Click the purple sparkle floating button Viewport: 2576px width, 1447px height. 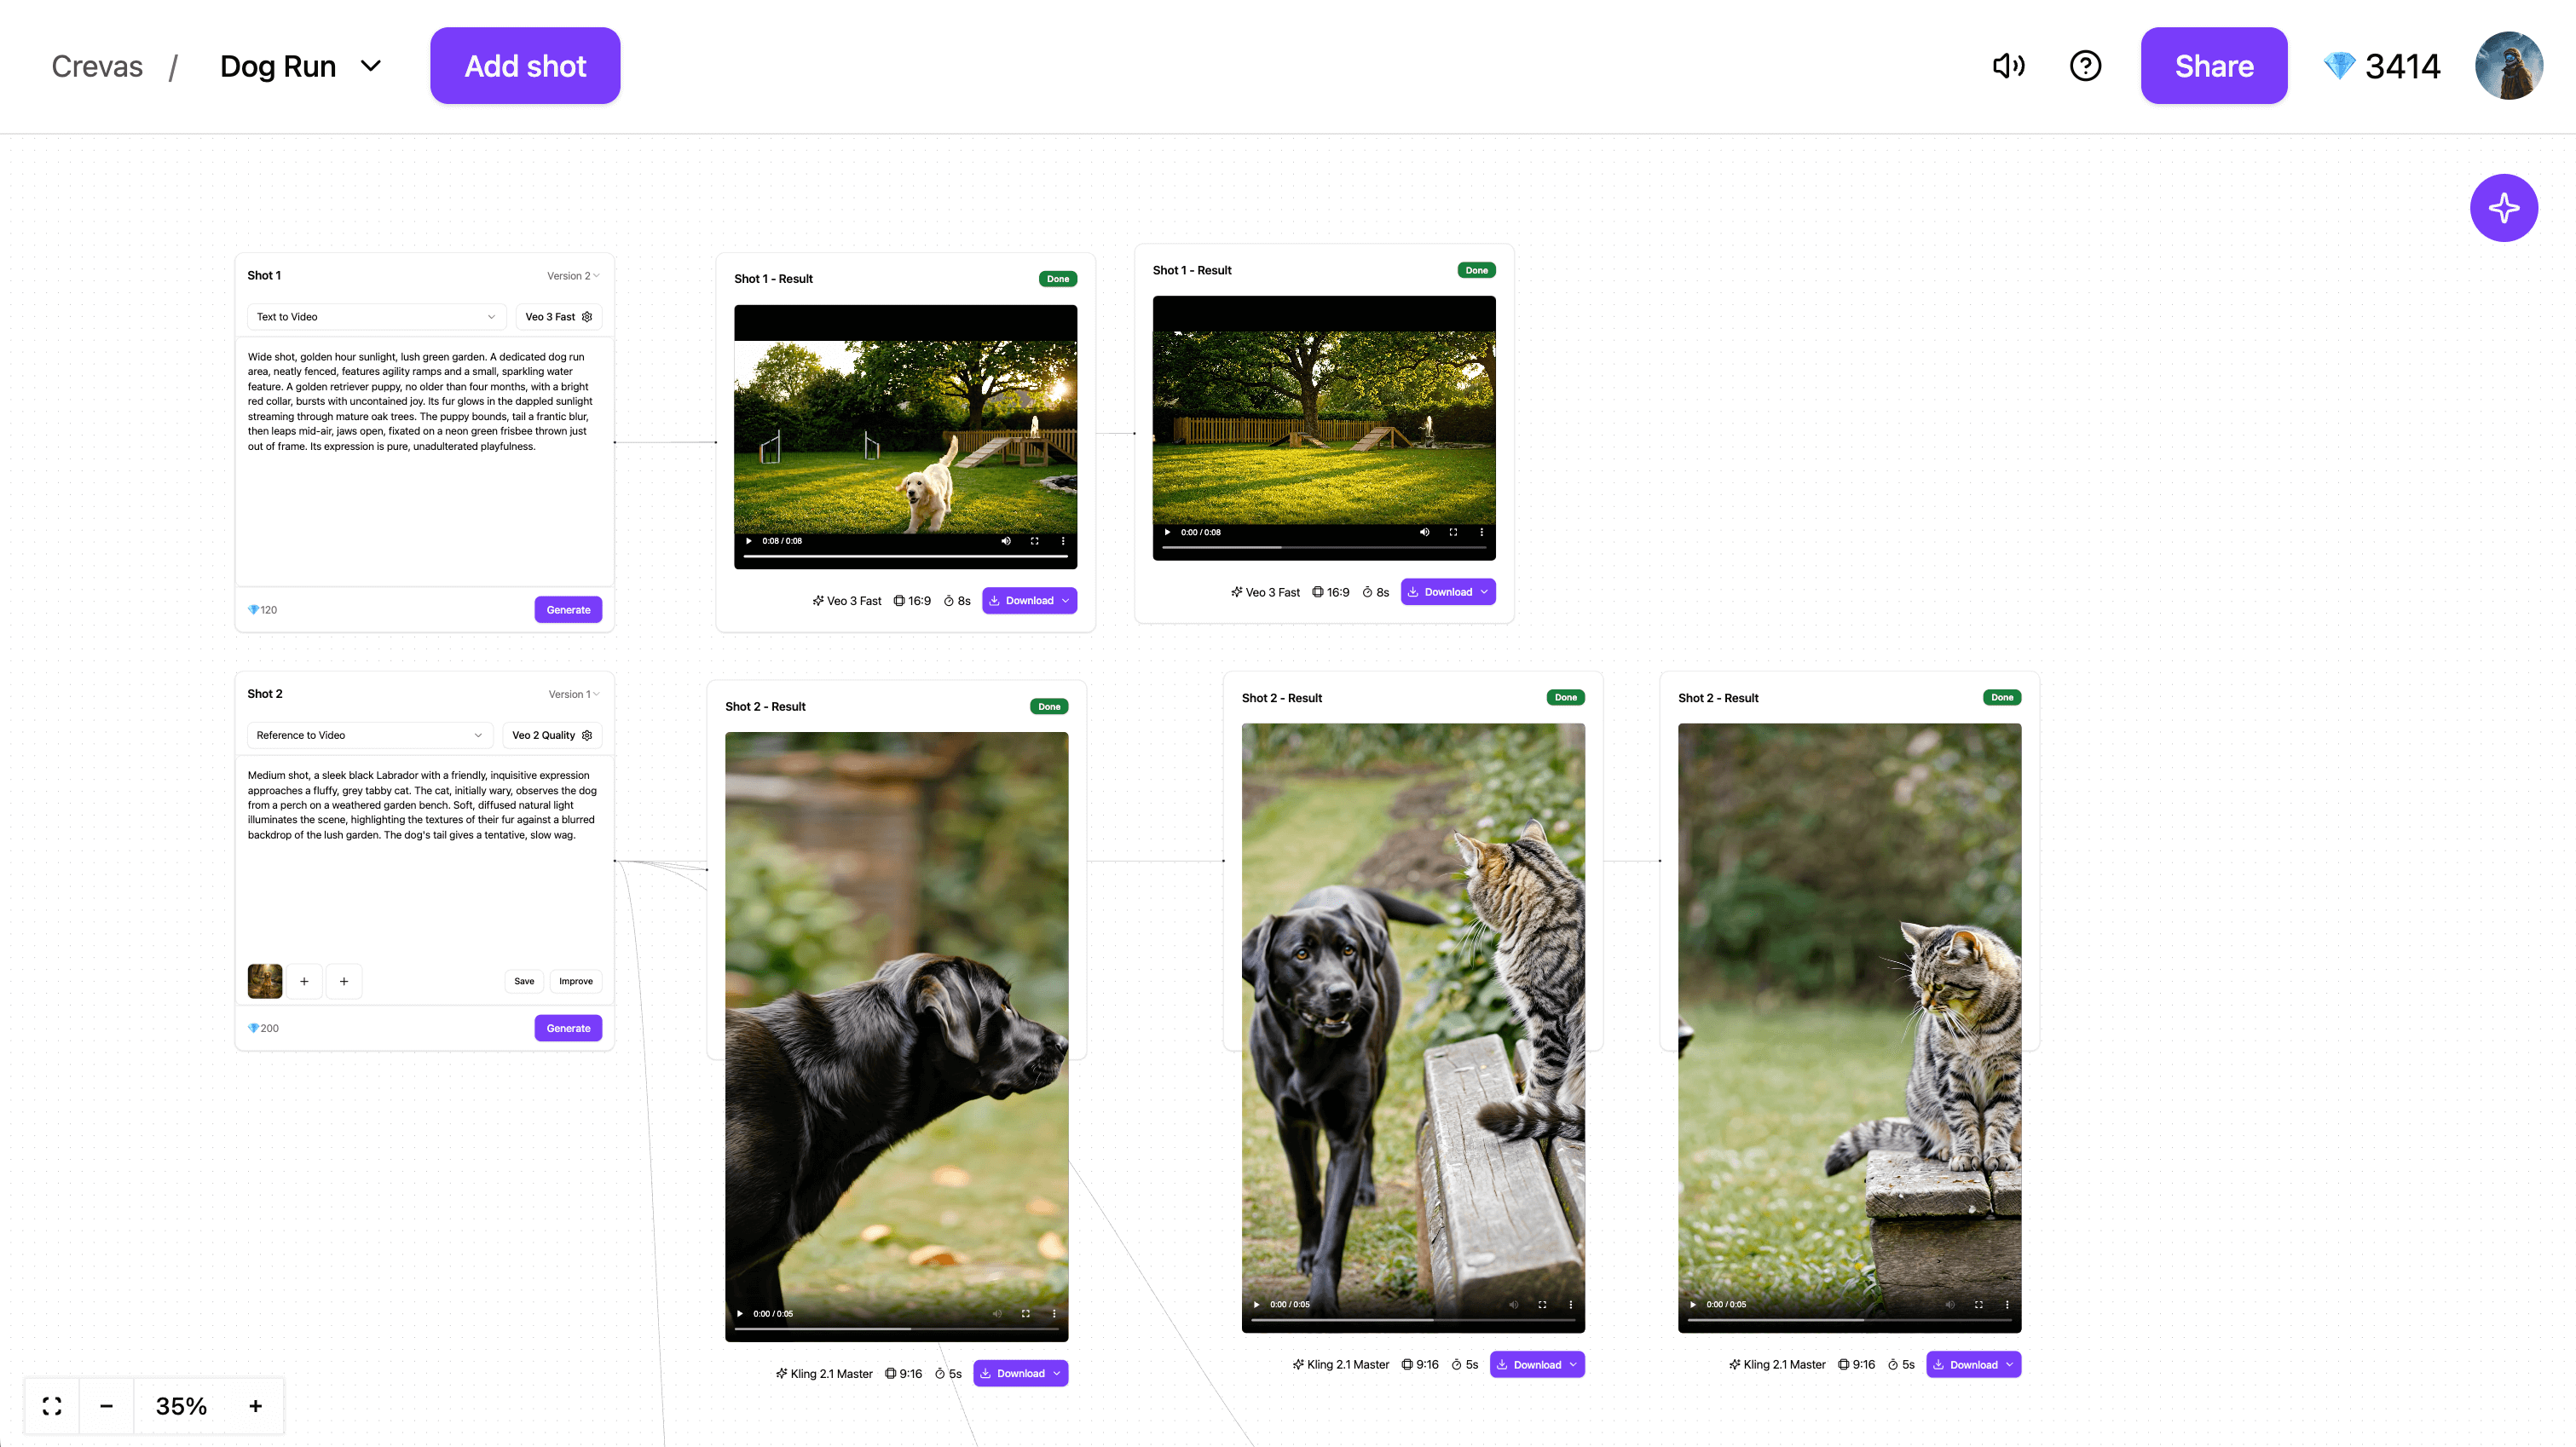pos(2503,208)
